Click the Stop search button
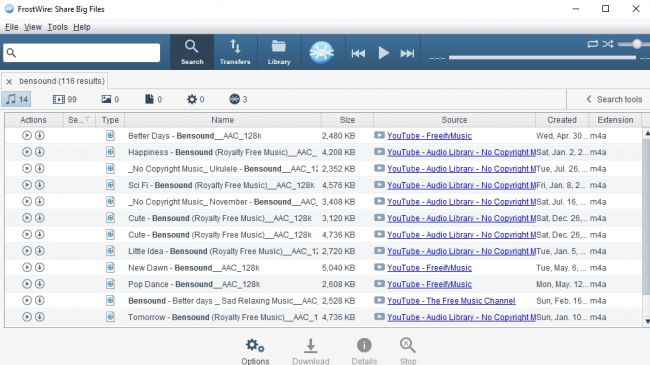The image size is (650, 365). pos(408,352)
